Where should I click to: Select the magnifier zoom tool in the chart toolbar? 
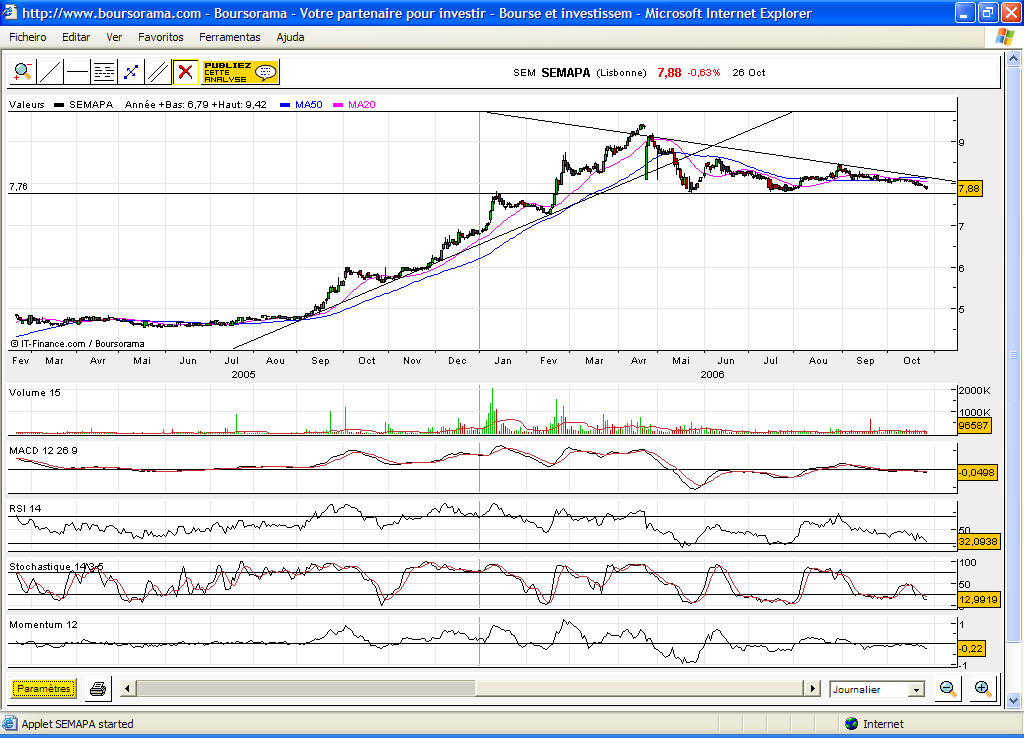(x=23, y=72)
